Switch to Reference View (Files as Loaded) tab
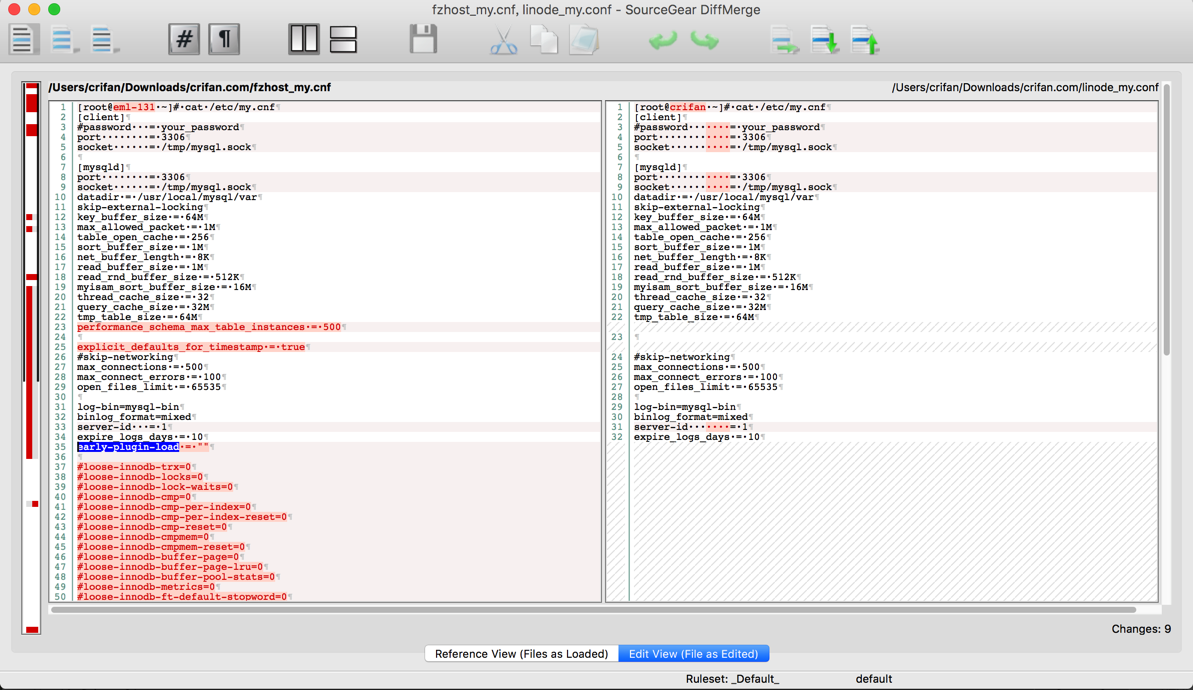The height and width of the screenshot is (690, 1193). pos(521,653)
